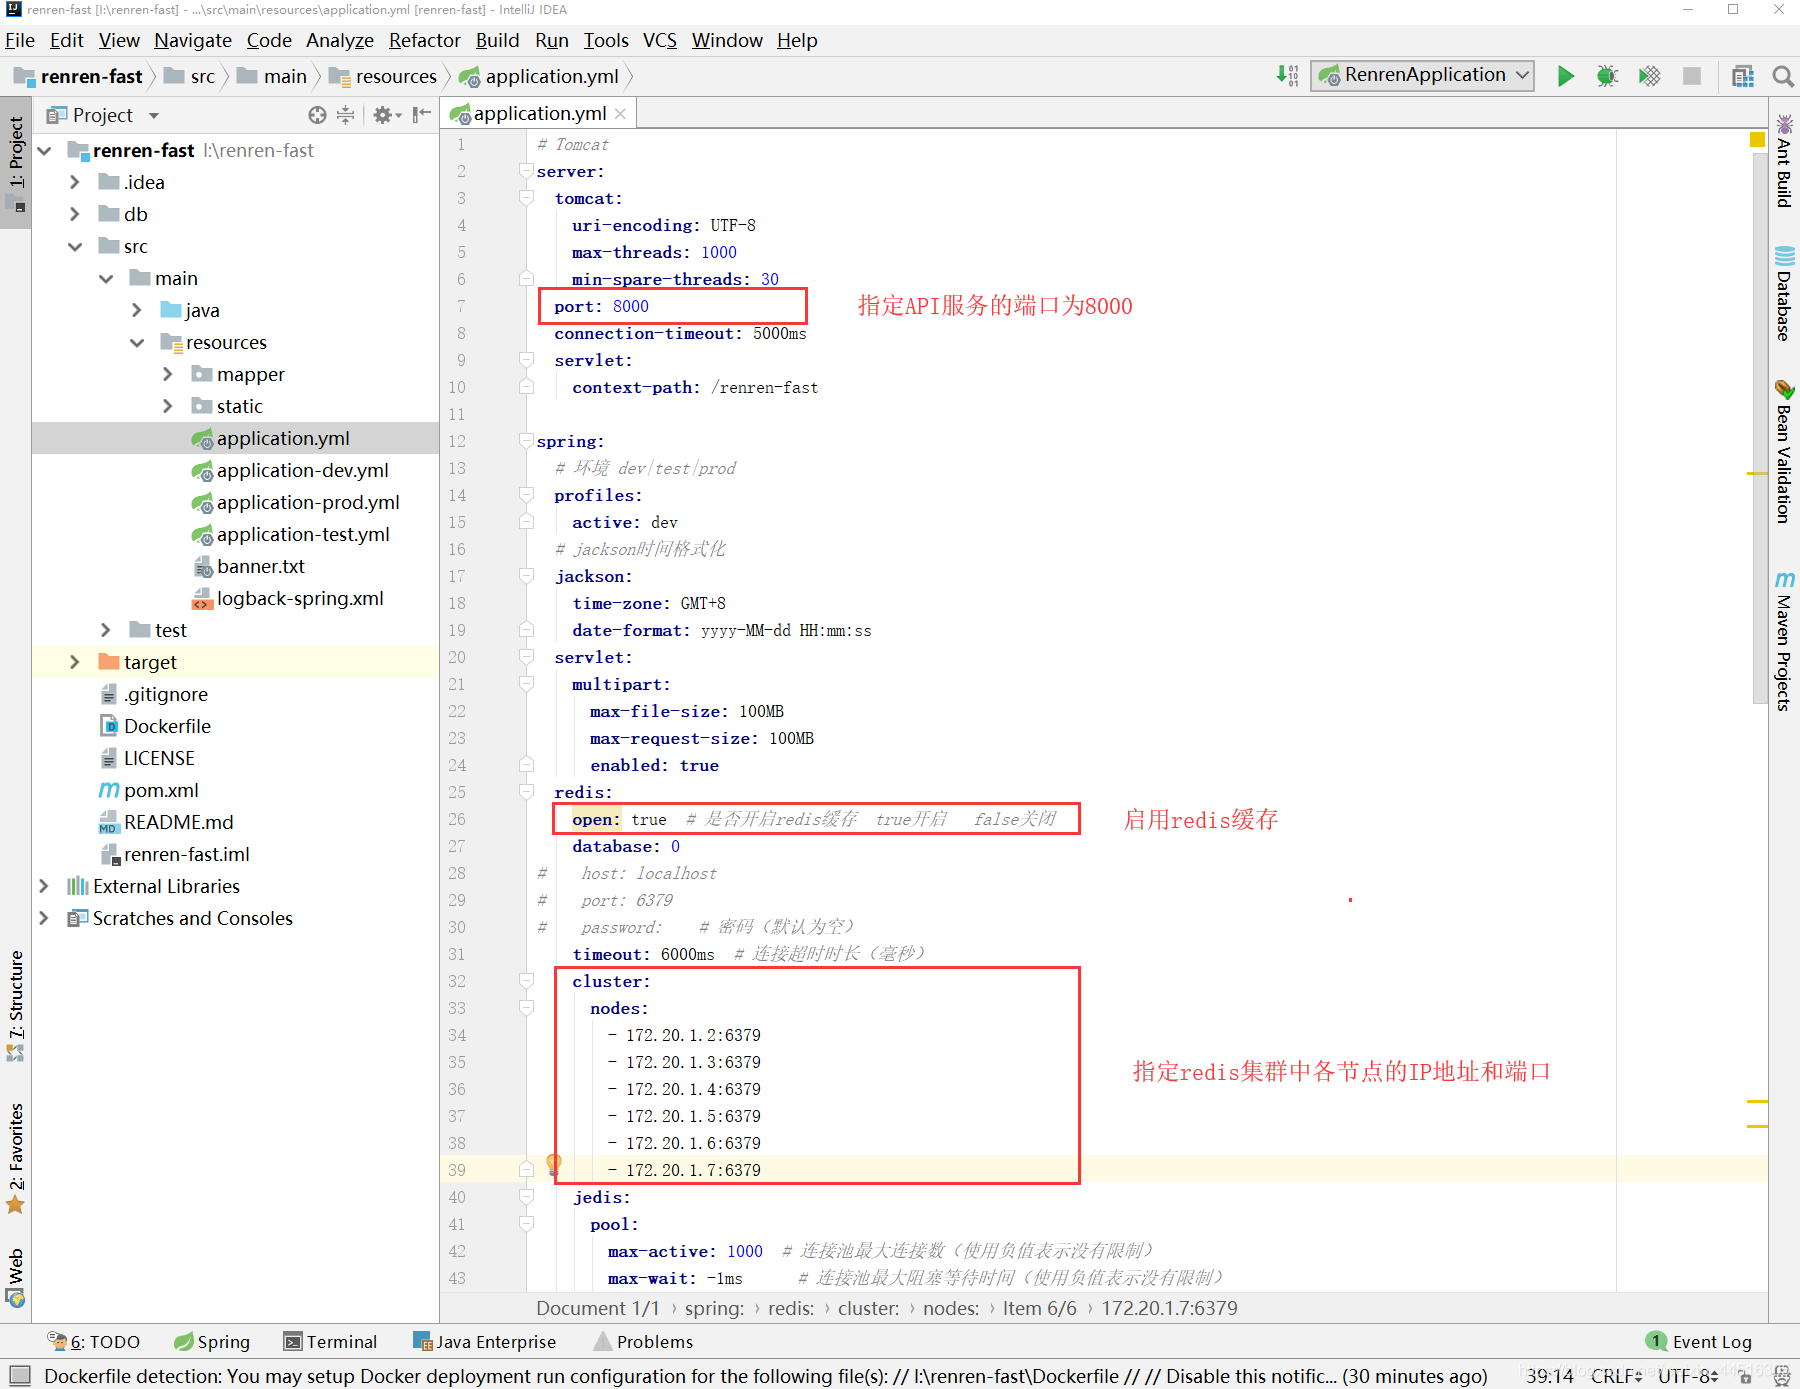Open the Web tool window
The image size is (1800, 1389).
(x=16, y=1277)
